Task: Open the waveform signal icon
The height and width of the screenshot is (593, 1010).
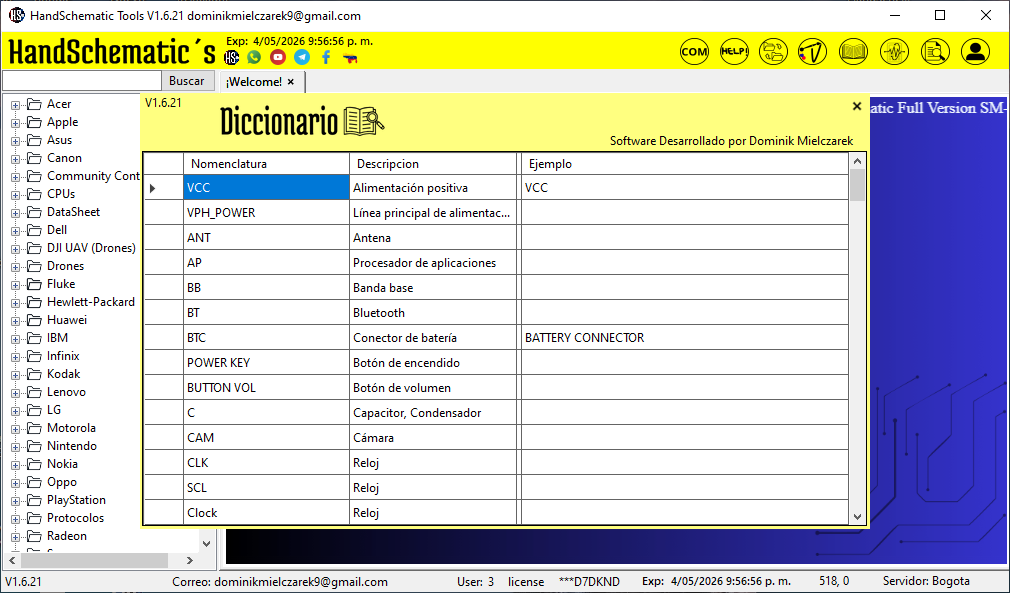Action: click(894, 52)
